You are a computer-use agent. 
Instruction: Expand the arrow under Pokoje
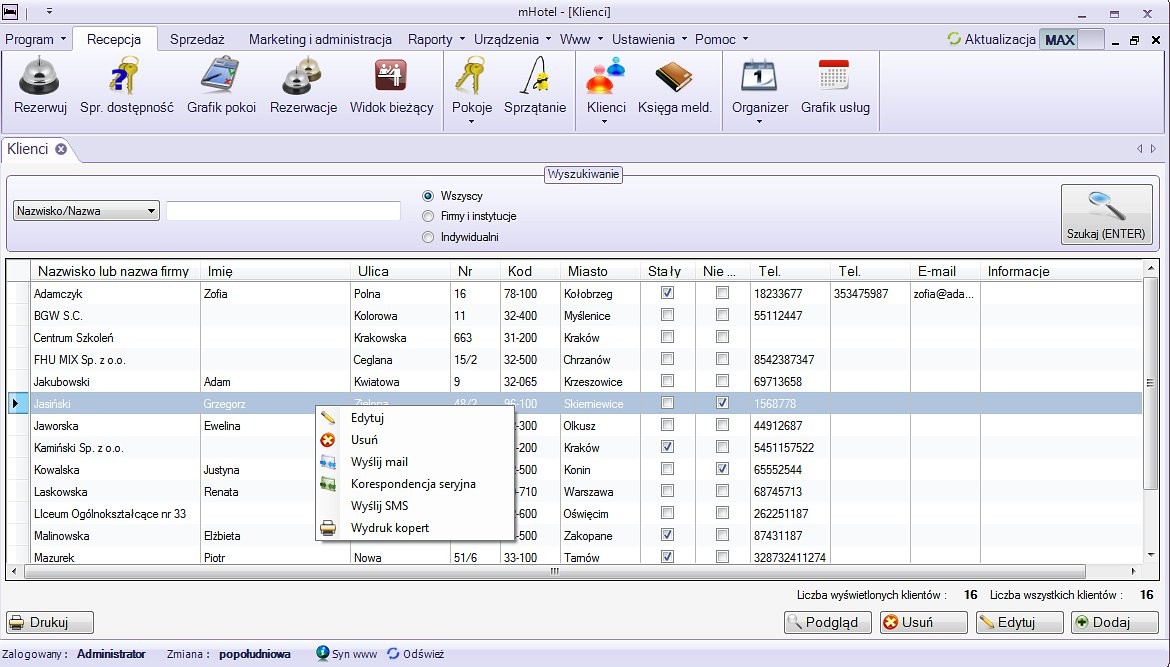tap(472, 122)
